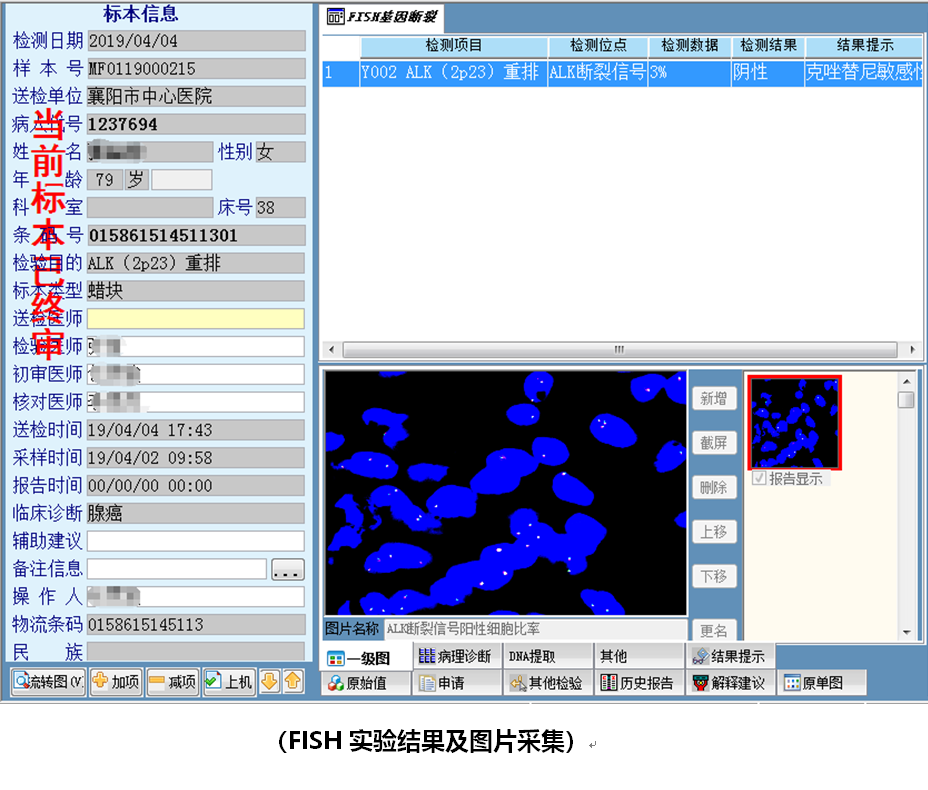Click the 截屏 screenshot button
The height and width of the screenshot is (790, 928).
point(714,443)
